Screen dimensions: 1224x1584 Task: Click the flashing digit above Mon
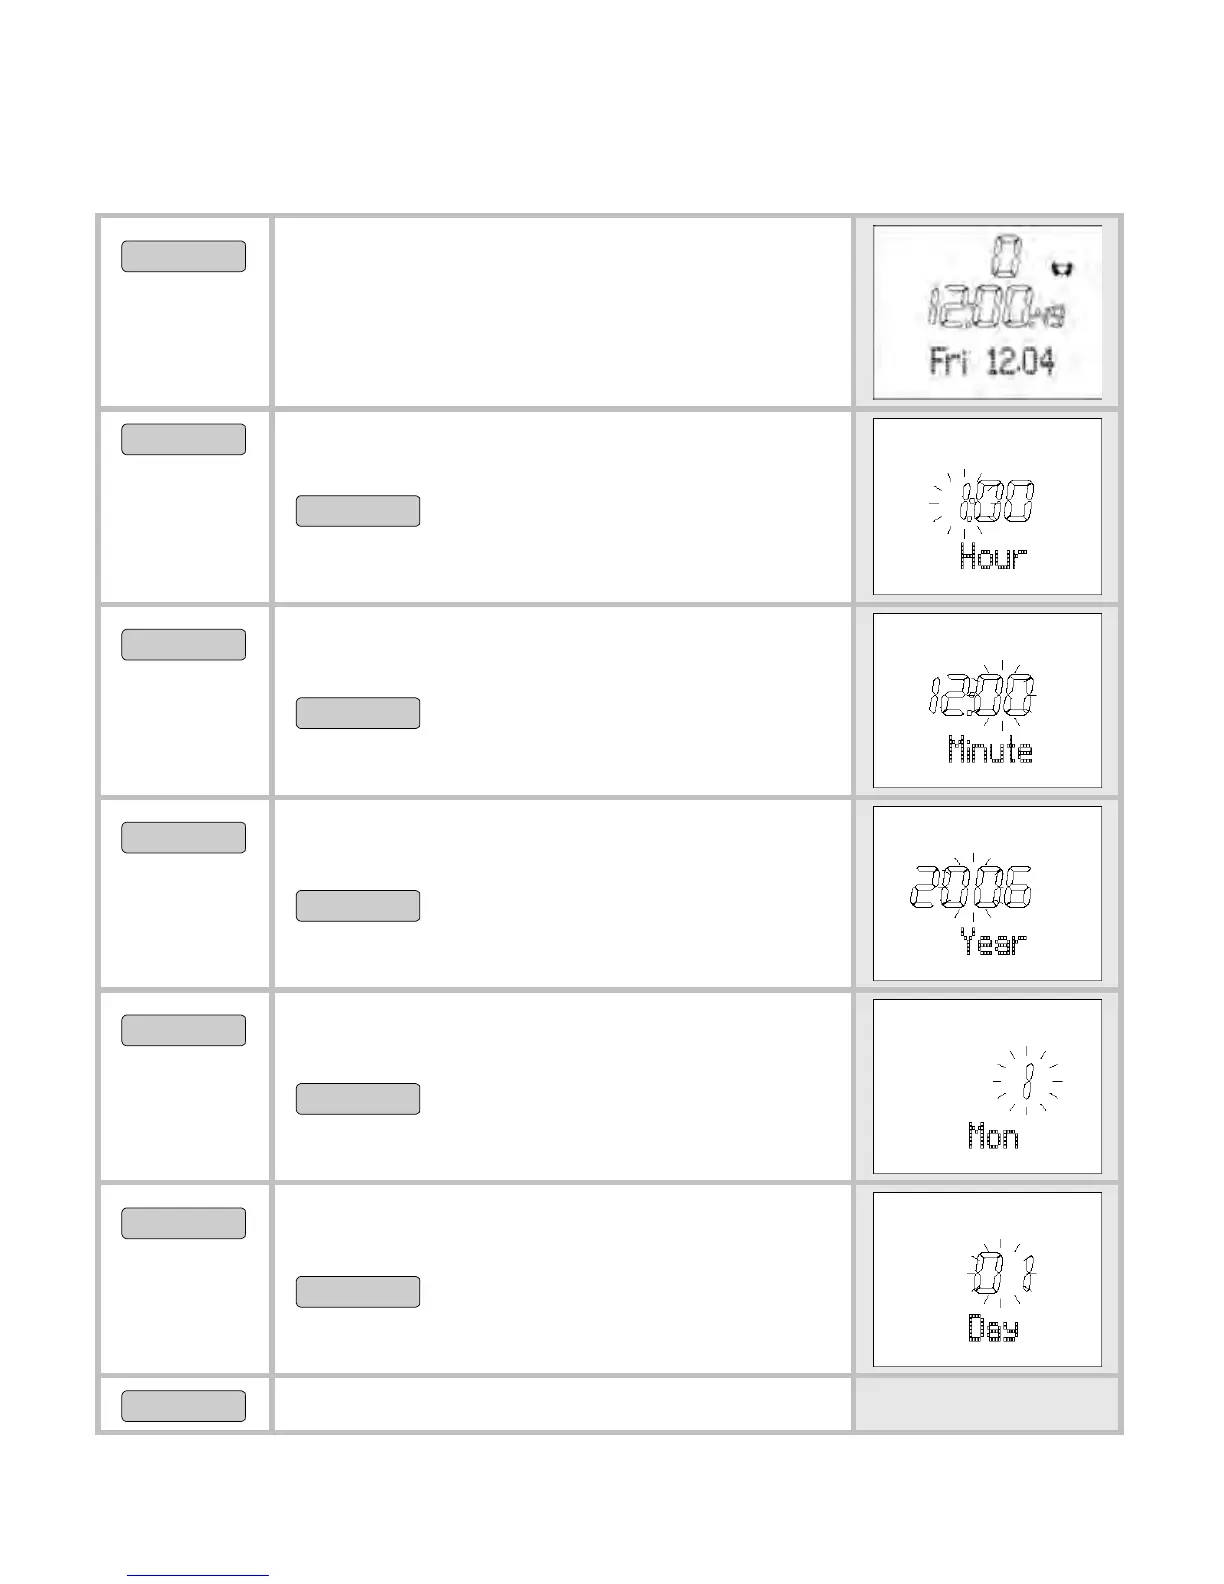tap(1028, 1081)
